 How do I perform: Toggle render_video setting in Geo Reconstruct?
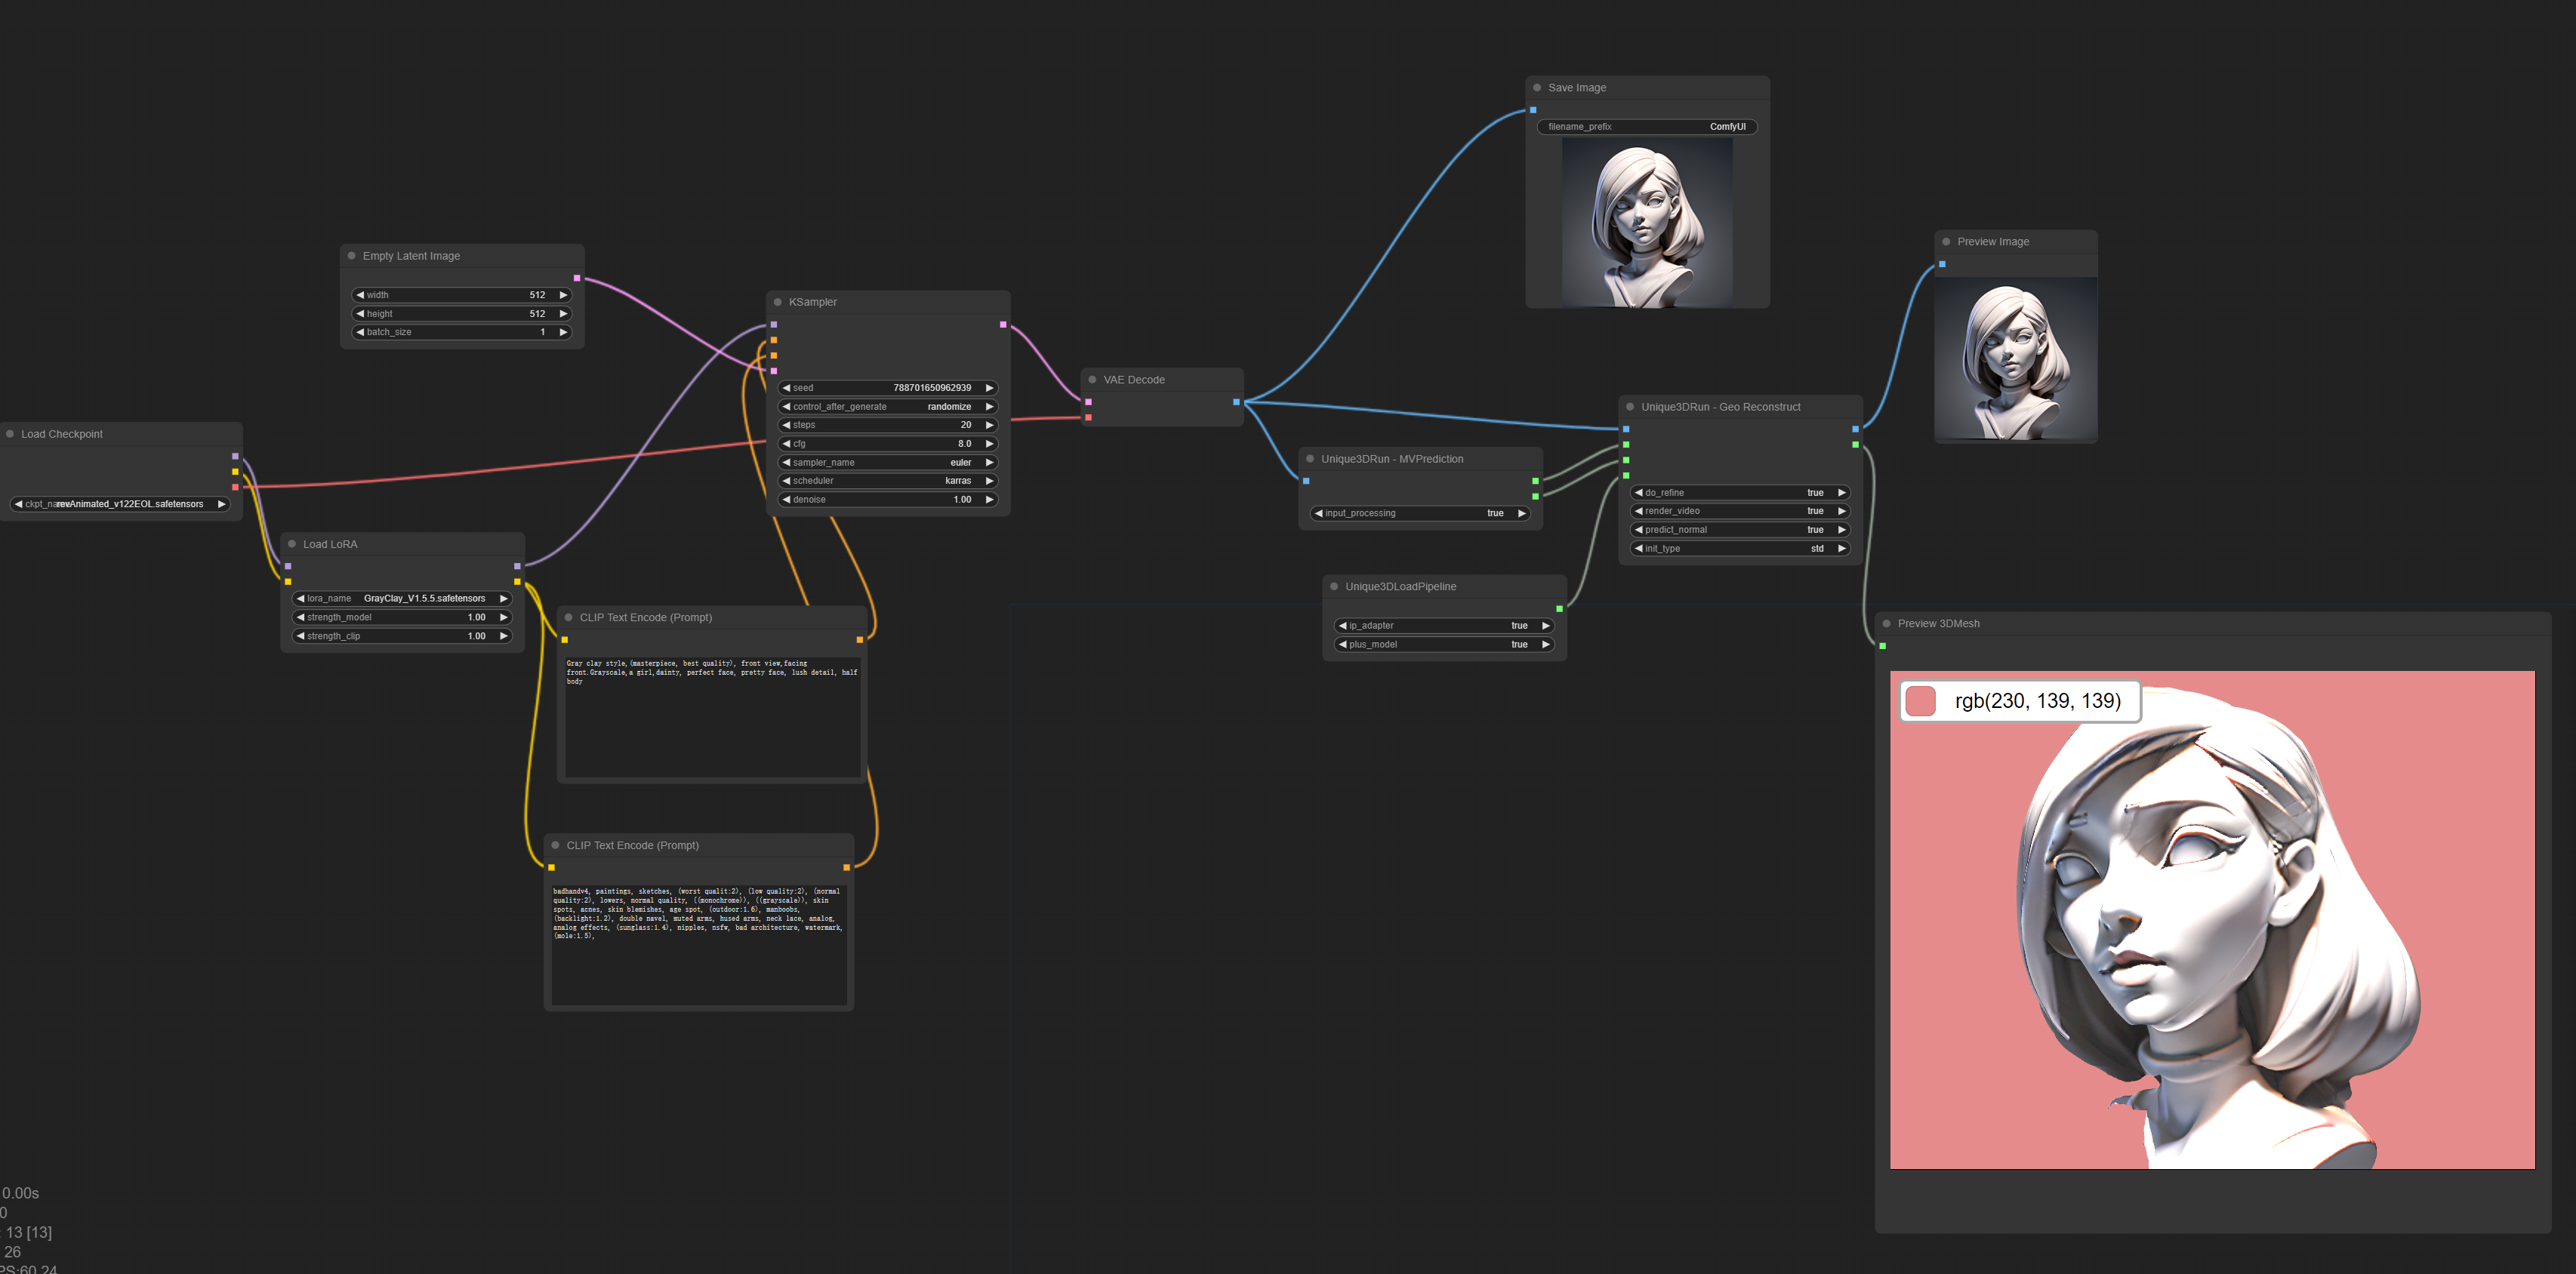pos(1739,511)
